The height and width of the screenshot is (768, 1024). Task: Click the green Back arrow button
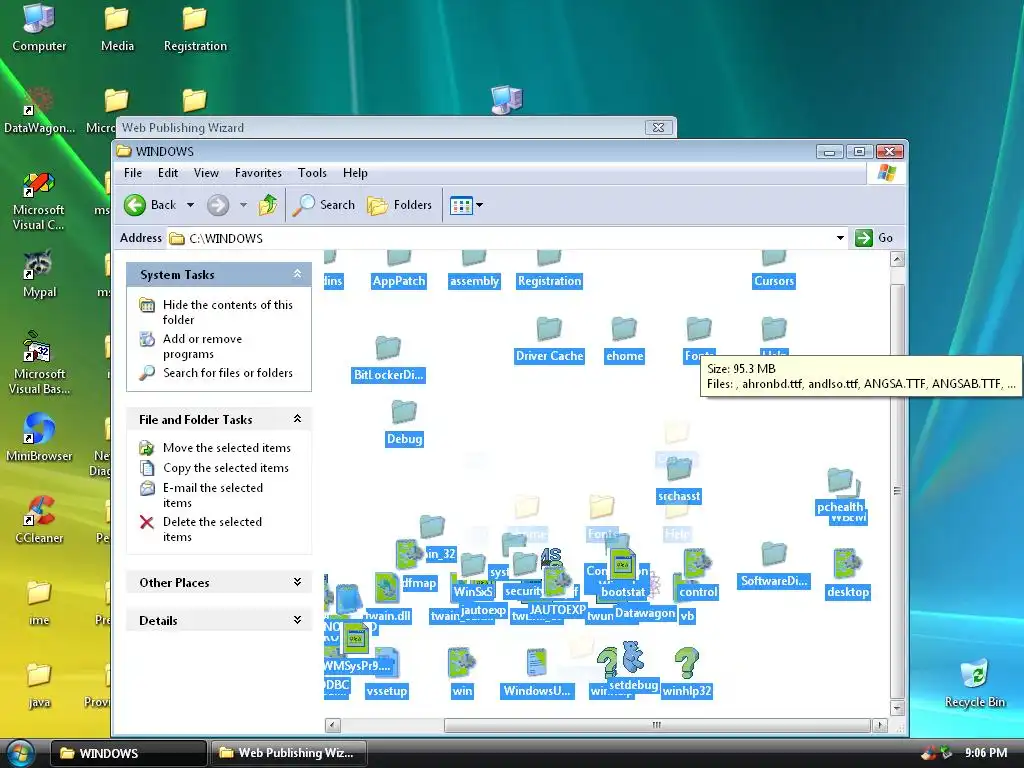point(135,205)
